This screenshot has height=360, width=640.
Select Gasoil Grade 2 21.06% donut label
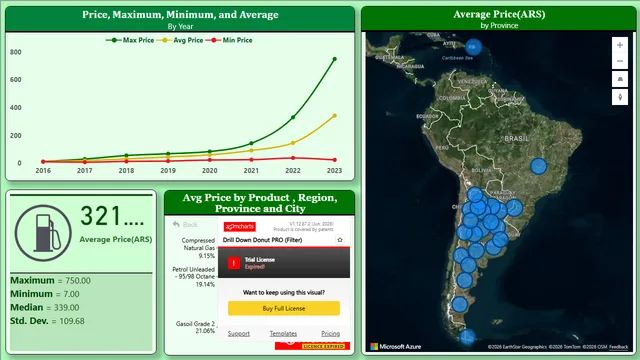point(196,327)
